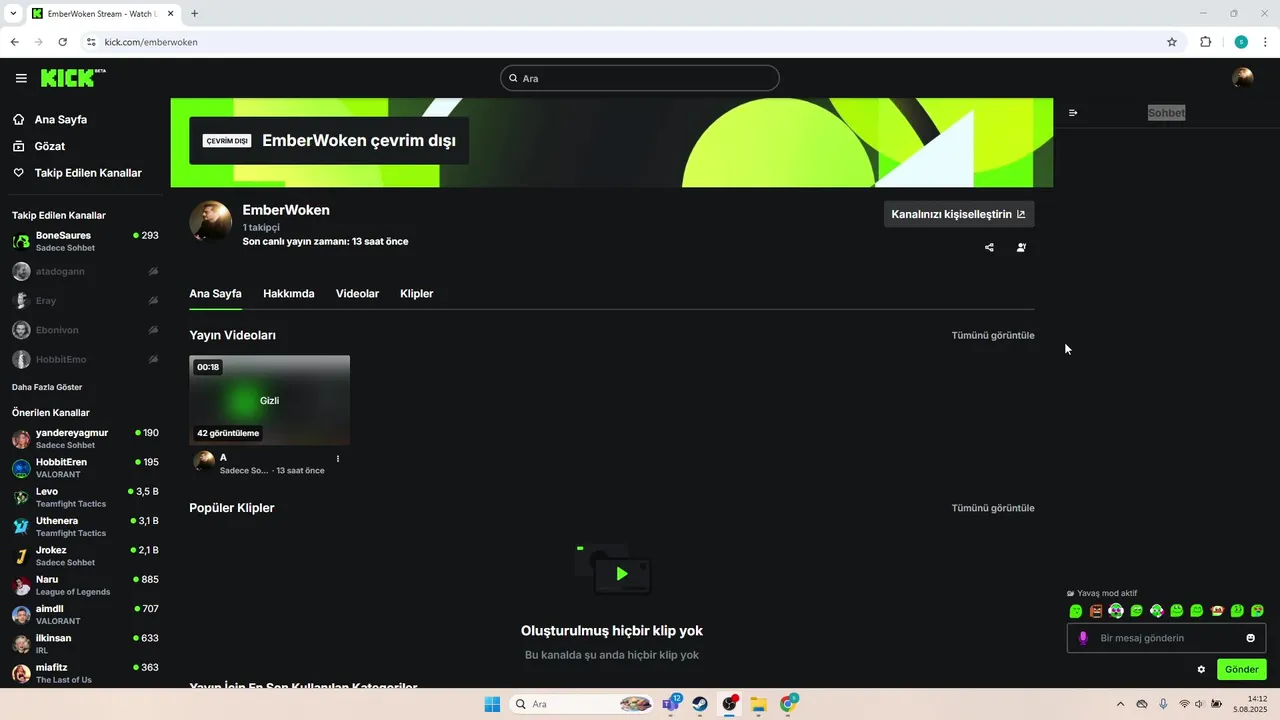This screenshot has height=720, width=1280.
Task: Open the Chrome extensions puzzle icon
Action: [x=1205, y=42]
